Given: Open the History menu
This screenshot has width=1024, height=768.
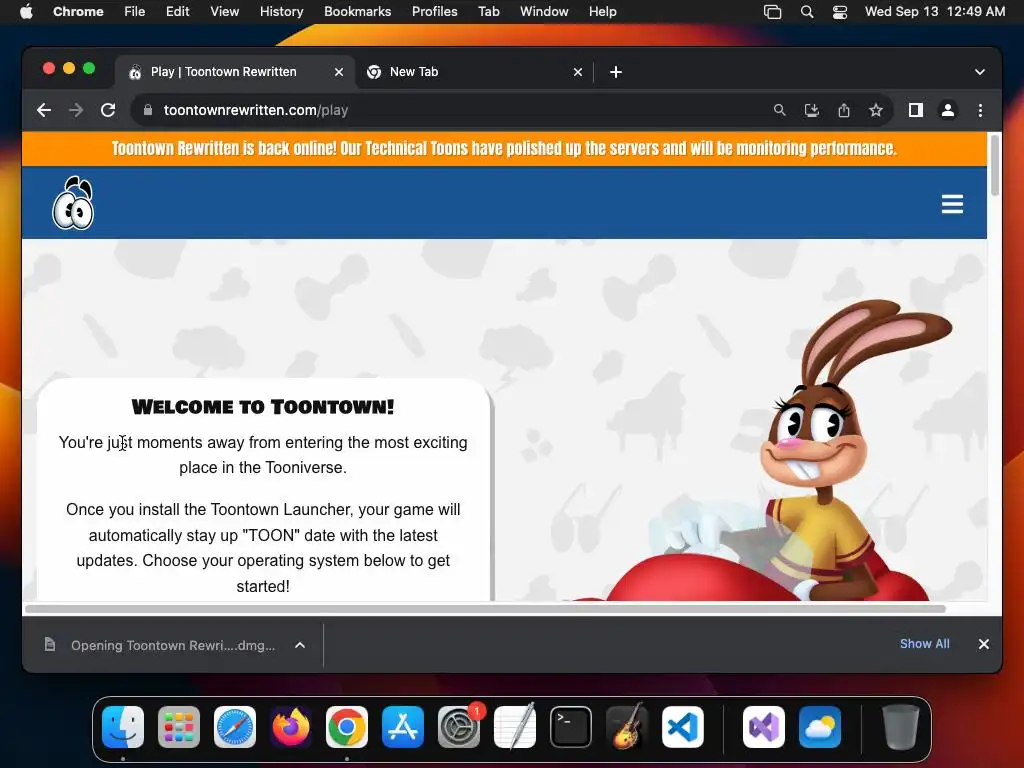Looking at the screenshot, I should (281, 11).
